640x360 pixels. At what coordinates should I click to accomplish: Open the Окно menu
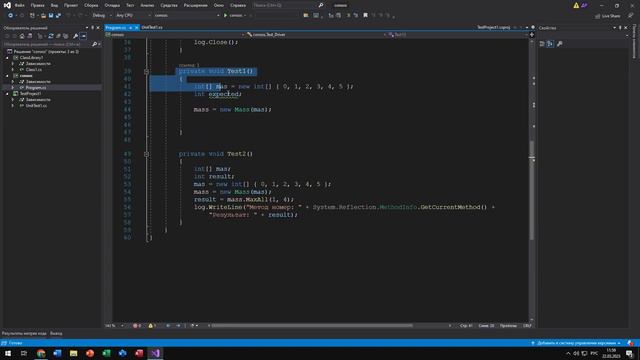(x=219, y=5)
